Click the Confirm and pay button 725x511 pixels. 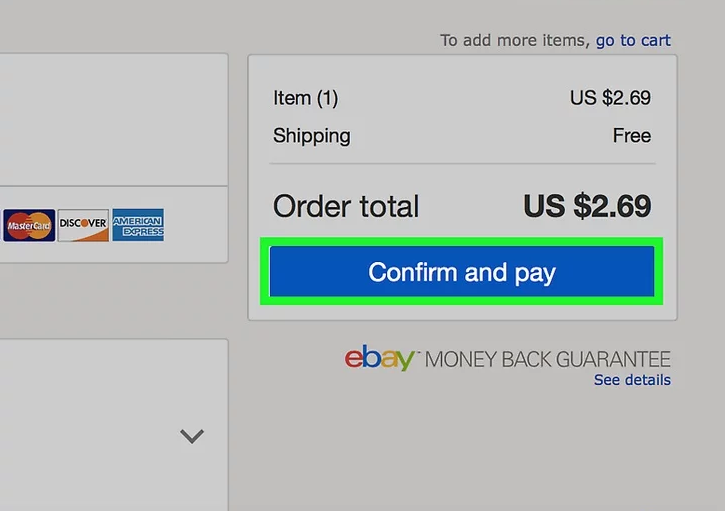tap(461, 271)
